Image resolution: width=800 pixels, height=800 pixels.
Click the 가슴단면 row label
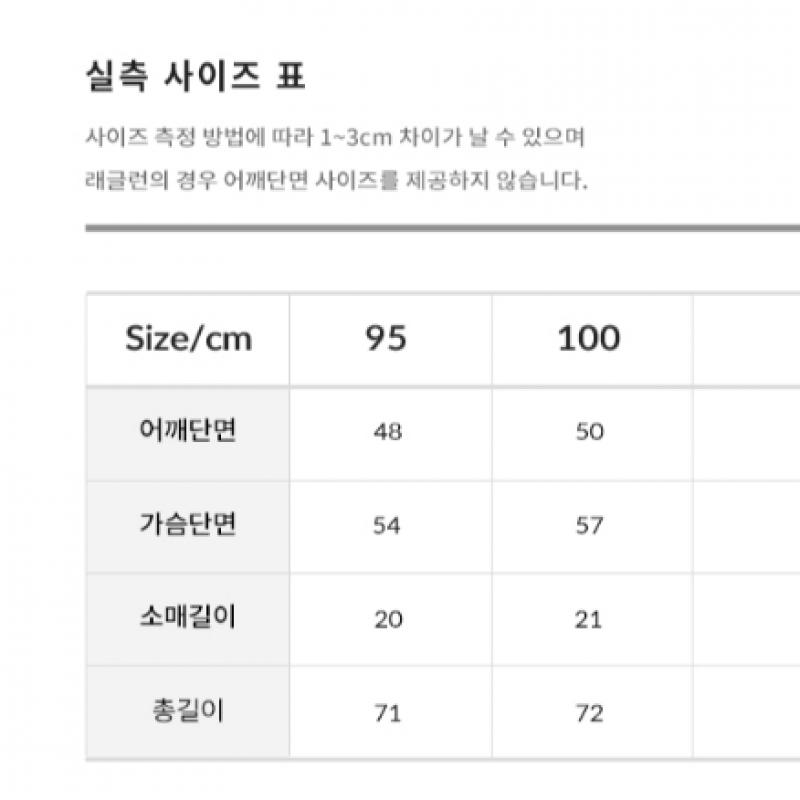click(188, 525)
